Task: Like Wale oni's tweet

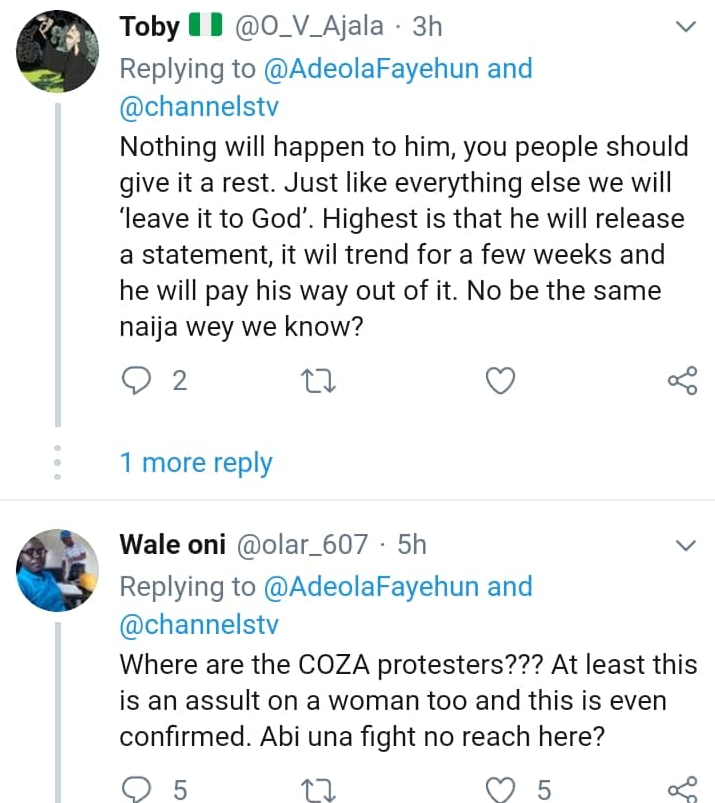Action: tap(500, 789)
